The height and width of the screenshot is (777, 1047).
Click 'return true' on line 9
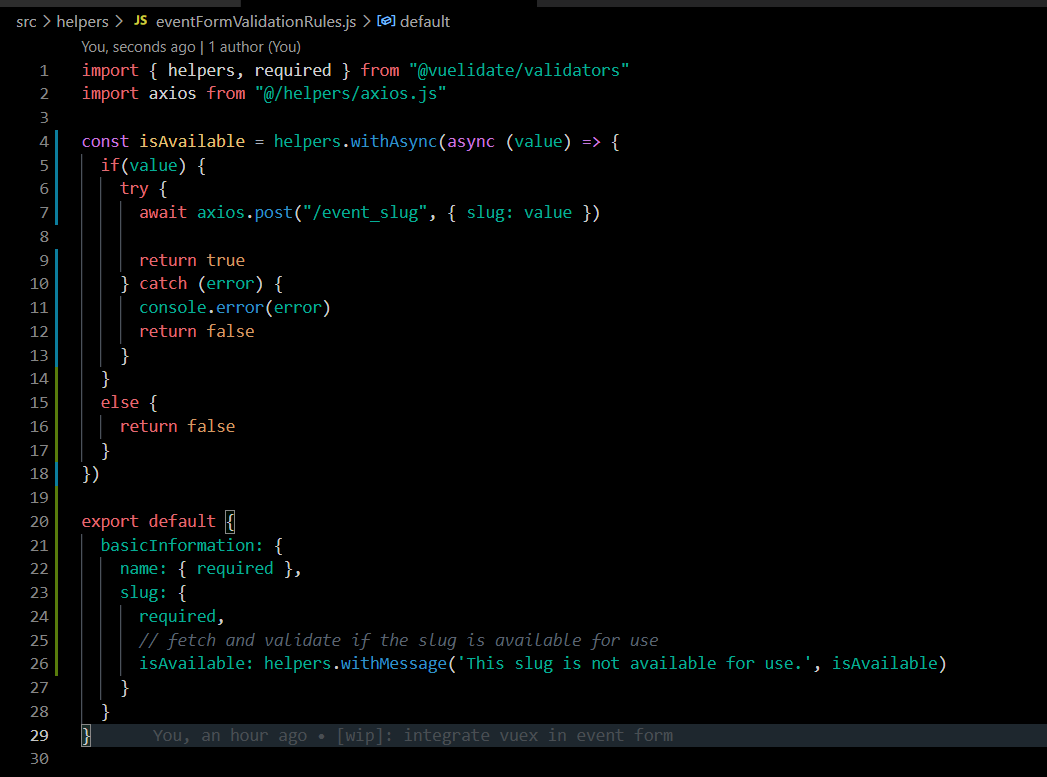click(x=192, y=260)
